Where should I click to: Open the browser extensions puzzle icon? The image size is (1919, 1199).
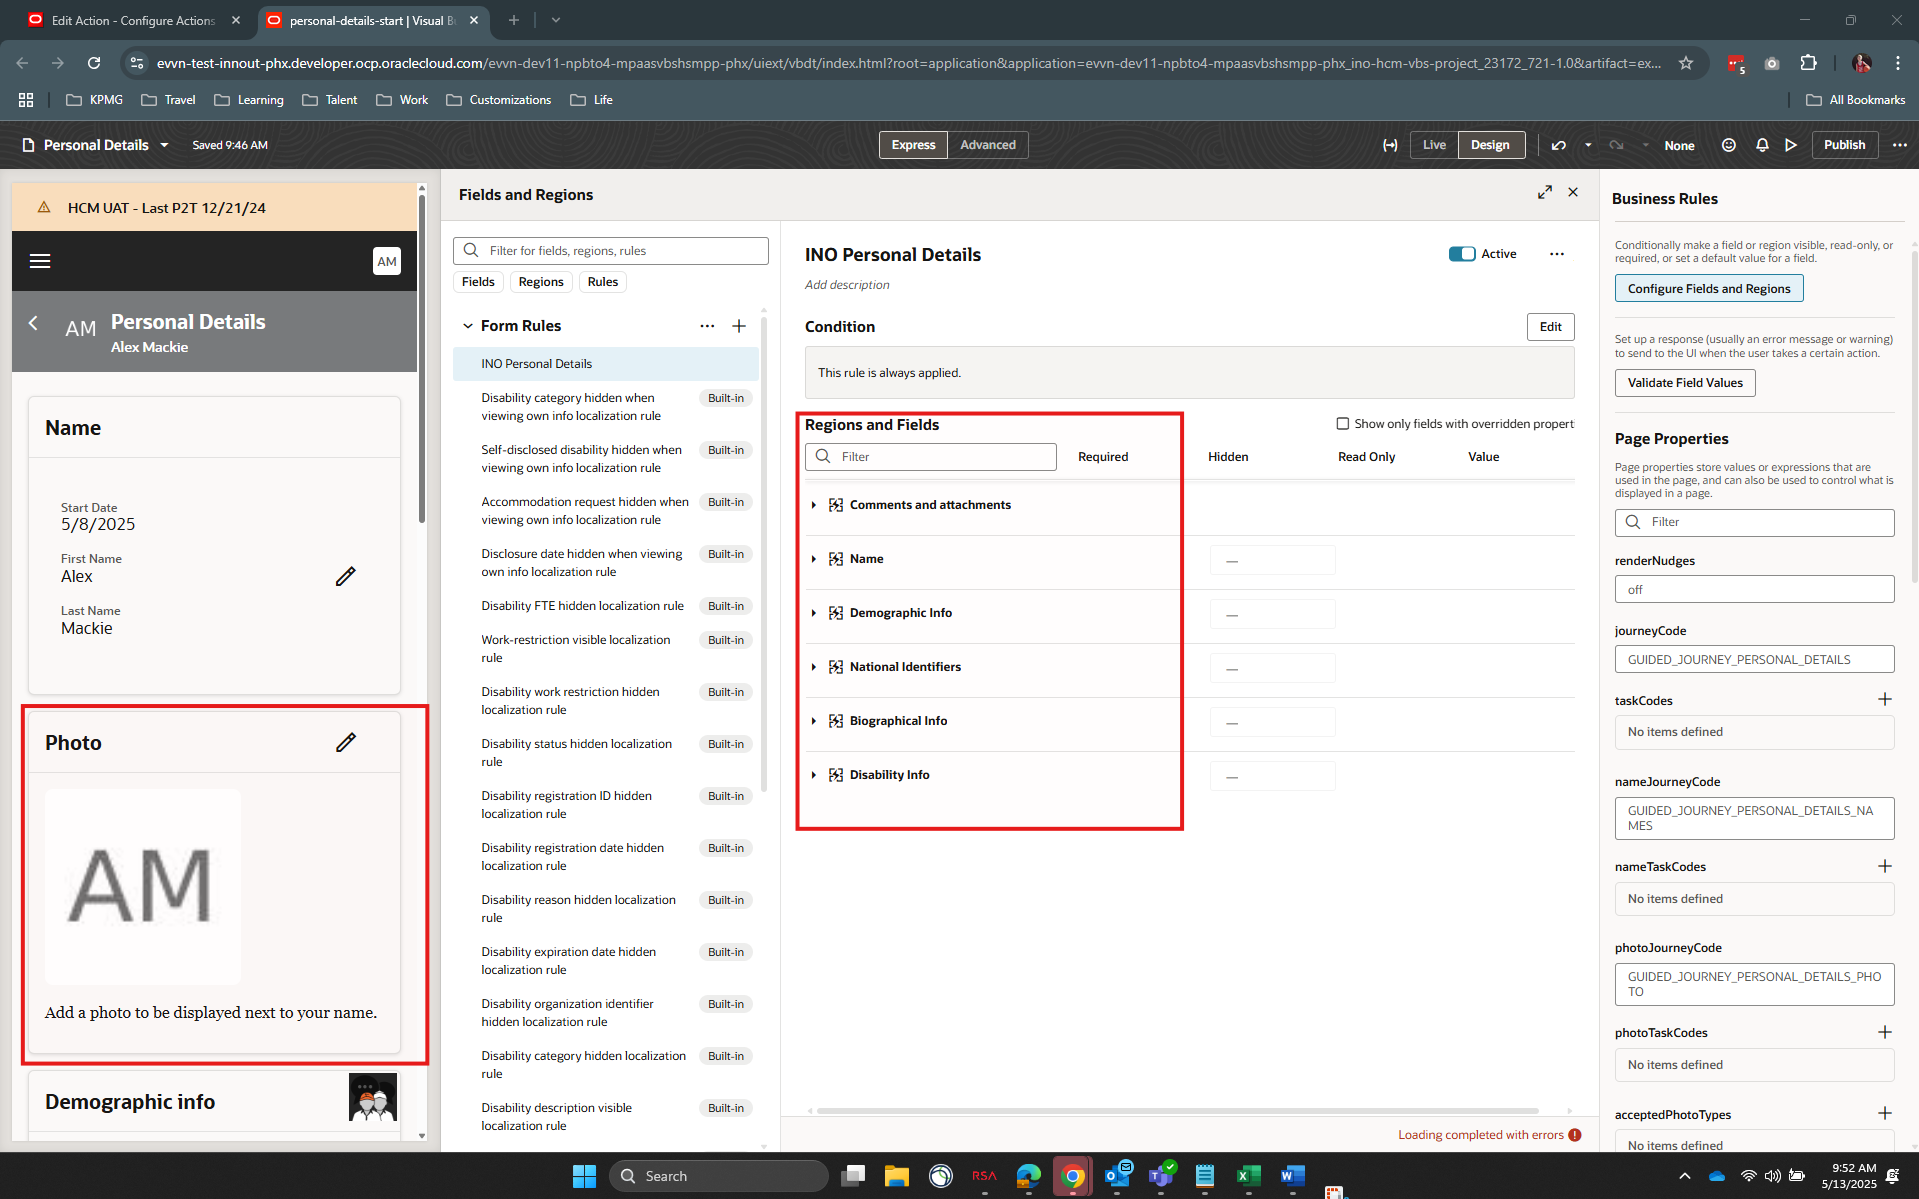[1808, 63]
